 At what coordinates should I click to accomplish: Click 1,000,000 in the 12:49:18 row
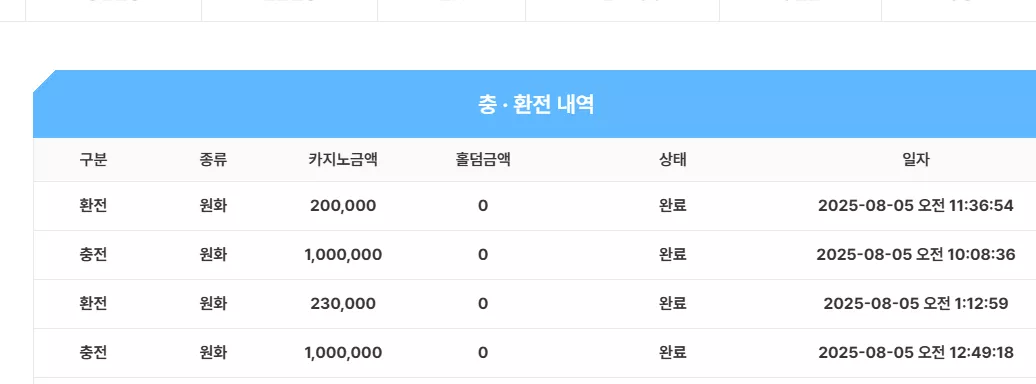click(343, 352)
